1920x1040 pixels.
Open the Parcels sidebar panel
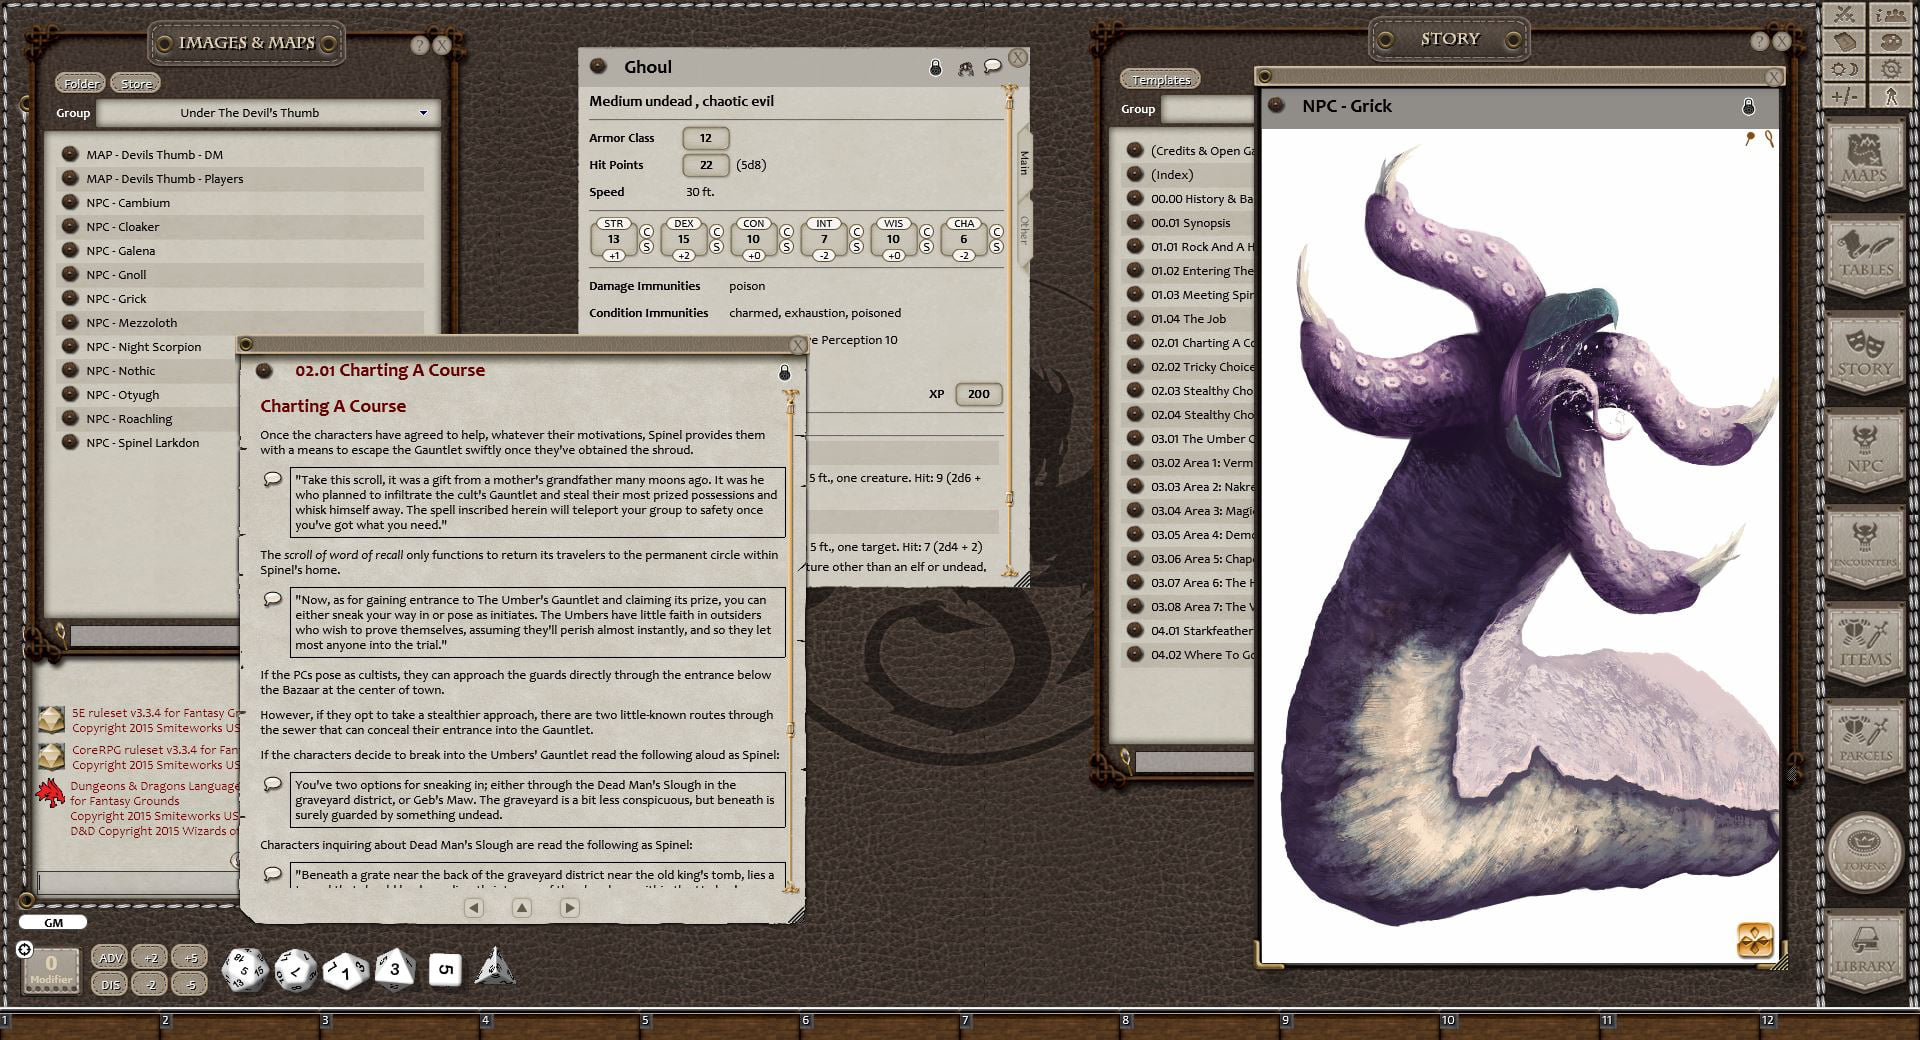[x=1865, y=740]
